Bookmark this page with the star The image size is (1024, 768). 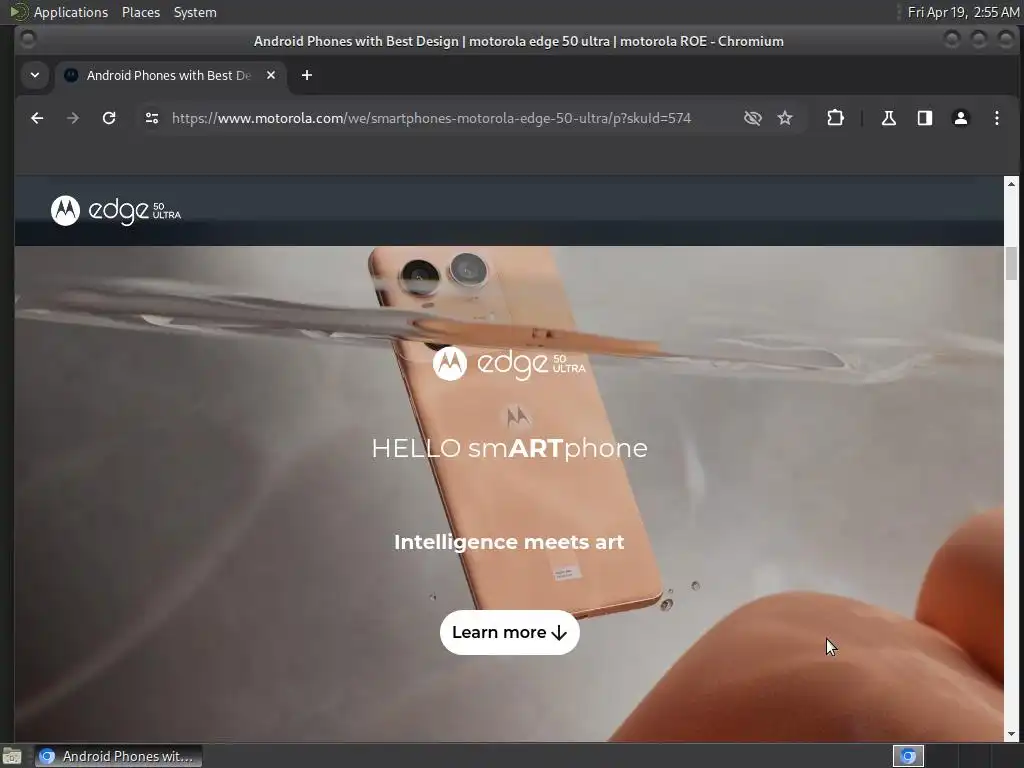click(785, 118)
